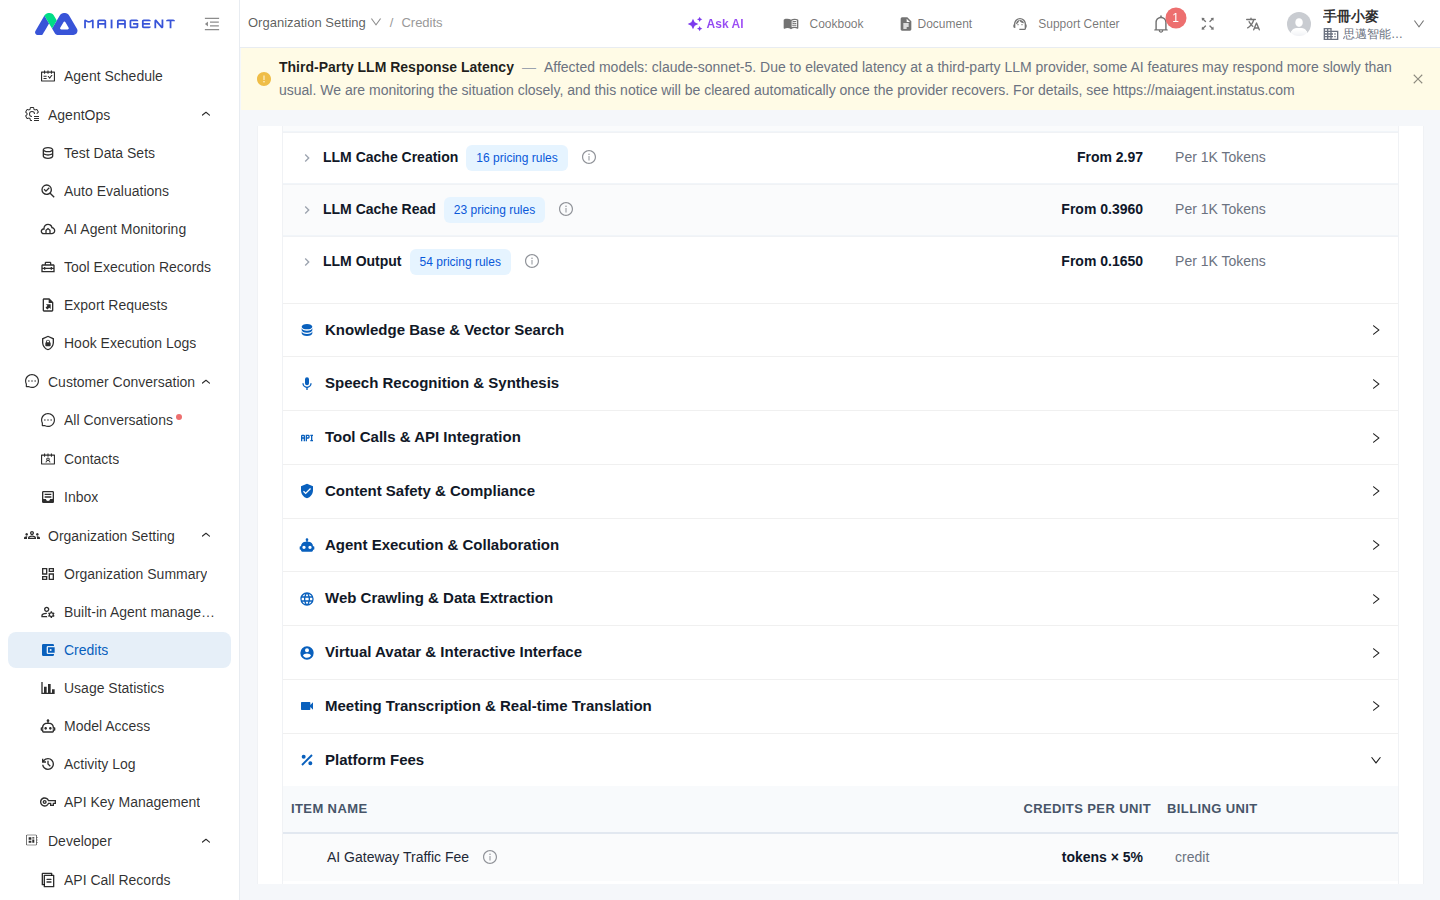Click Content Safety shield icon
This screenshot has width=1440, height=900.
coord(307,491)
